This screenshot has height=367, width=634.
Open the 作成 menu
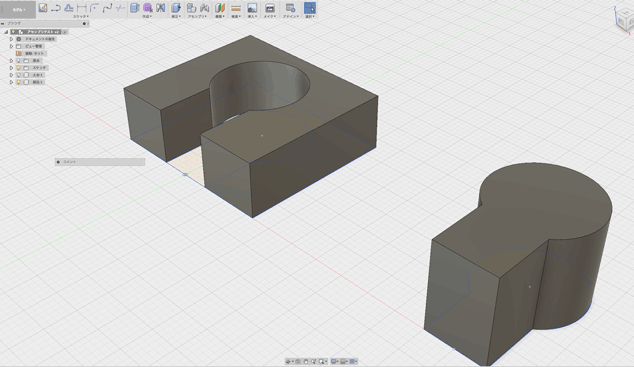click(147, 16)
